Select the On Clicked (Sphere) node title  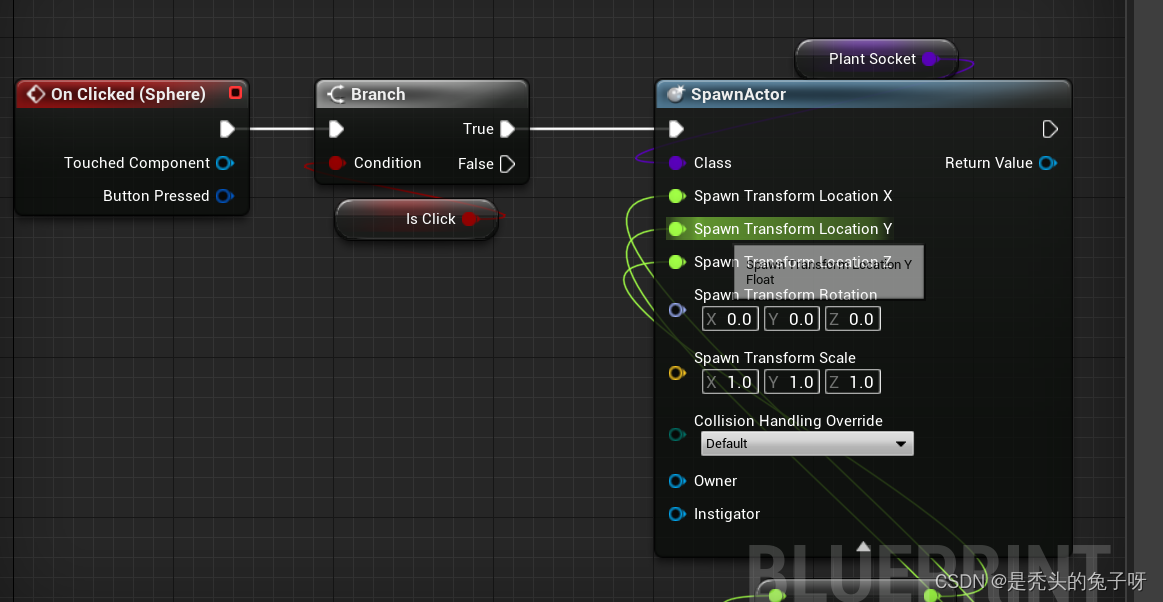tap(128, 94)
